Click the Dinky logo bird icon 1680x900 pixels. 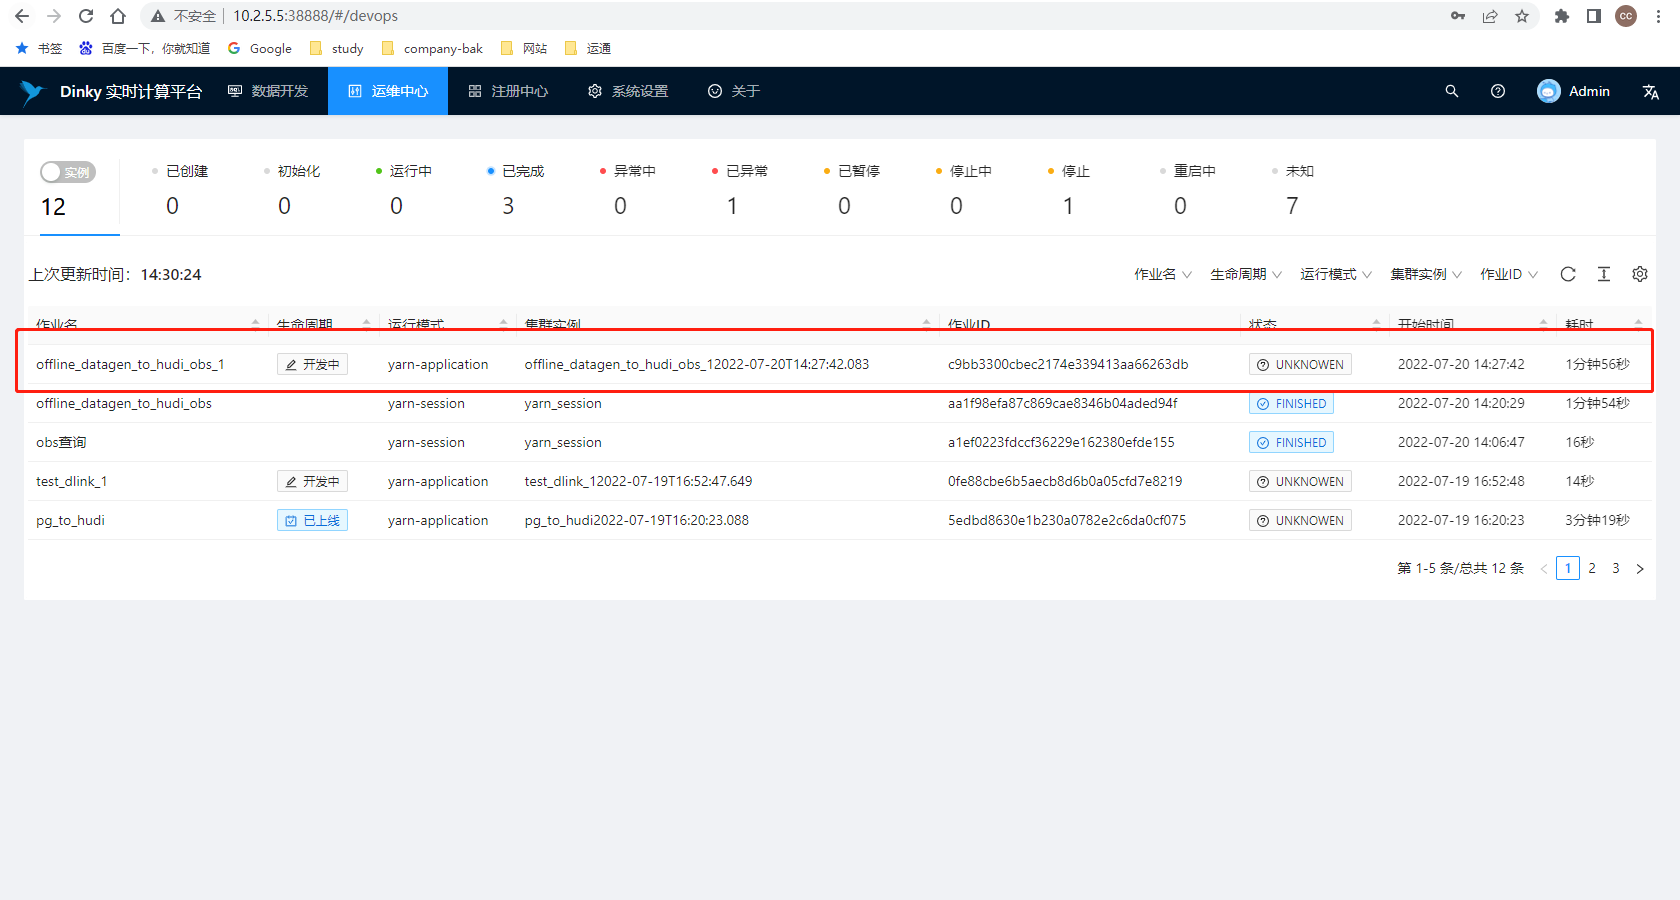[x=33, y=92]
